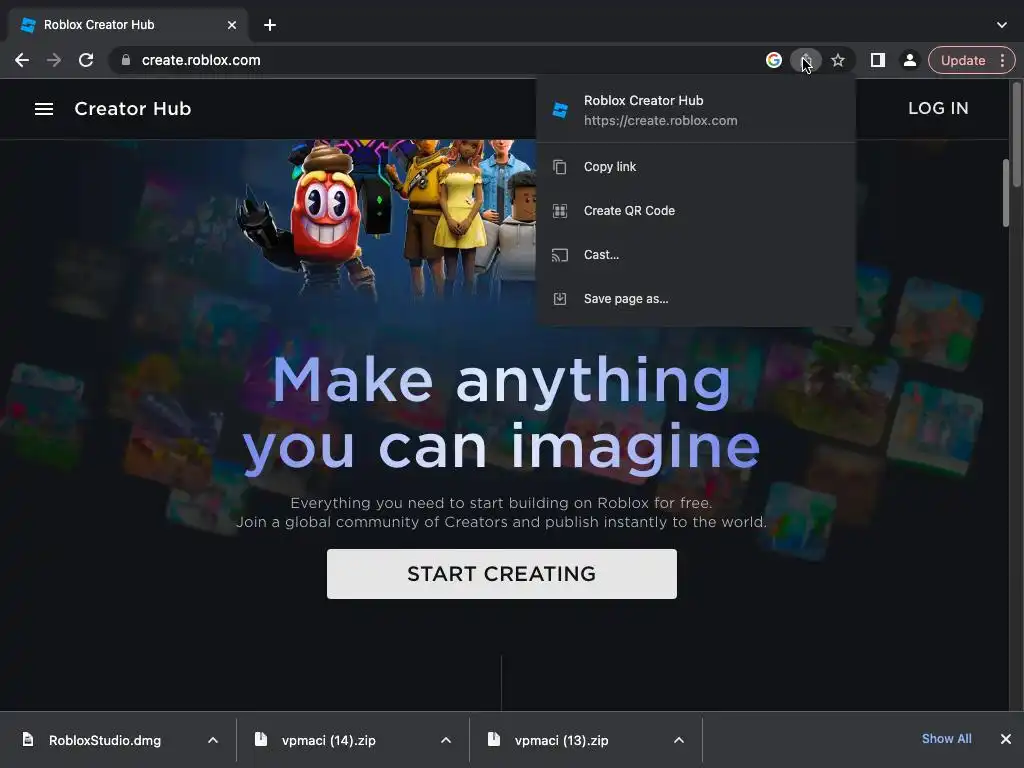The image size is (1024, 768).
Task: Click the vpmaci (14).zip file icon
Action: (x=261, y=739)
